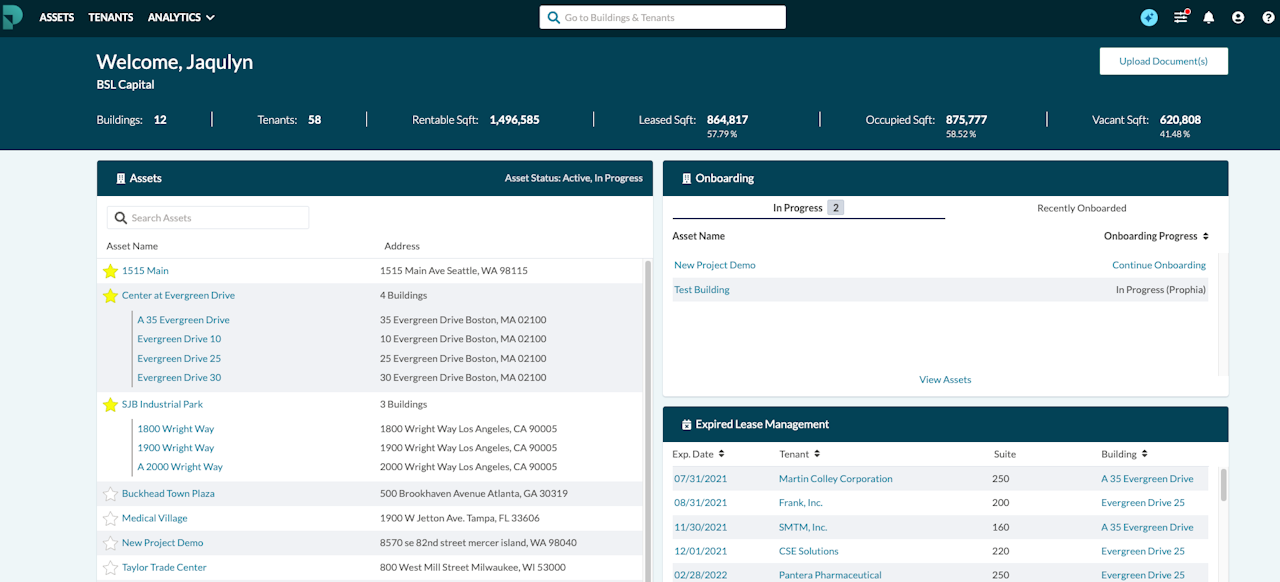
Task: Sort expired leases by Tenant column
Action: coord(799,454)
